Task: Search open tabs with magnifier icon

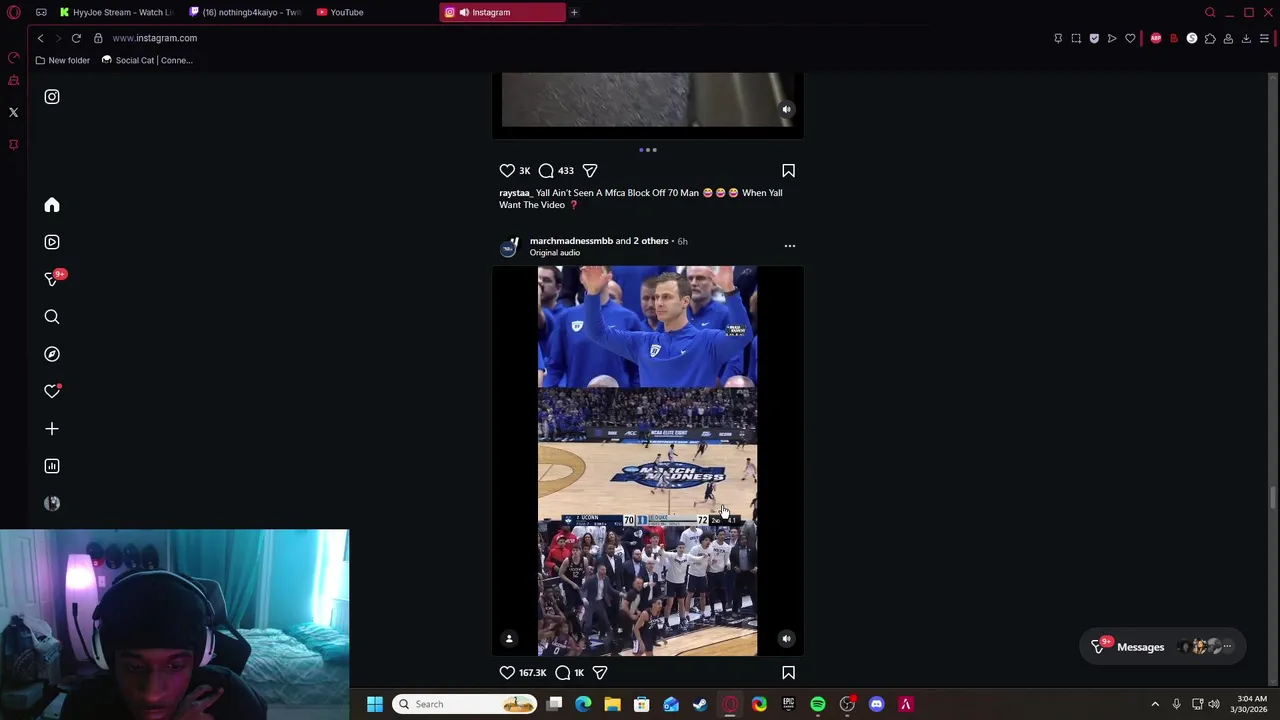Action: pyautogui.click(x=1210, y=12)
